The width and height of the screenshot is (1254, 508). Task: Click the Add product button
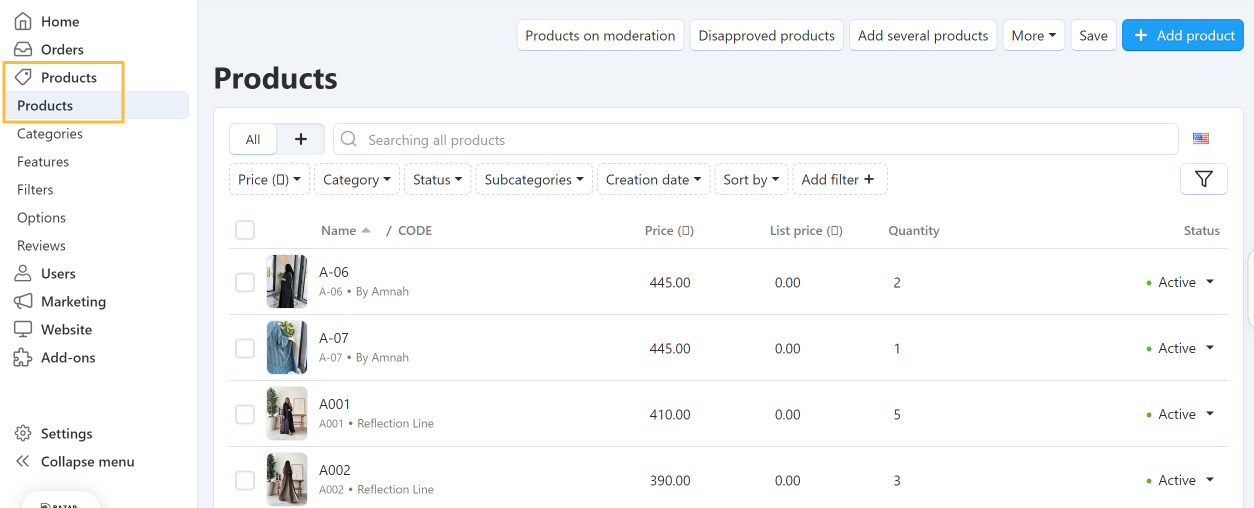point(1183,35)
